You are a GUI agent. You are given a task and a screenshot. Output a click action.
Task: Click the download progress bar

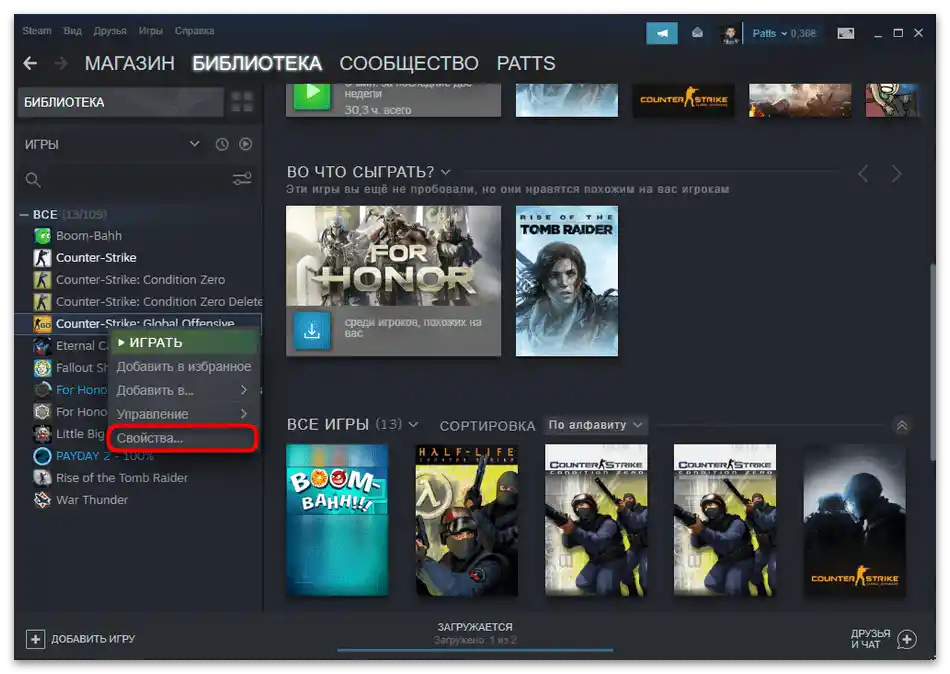coord(475,650)
